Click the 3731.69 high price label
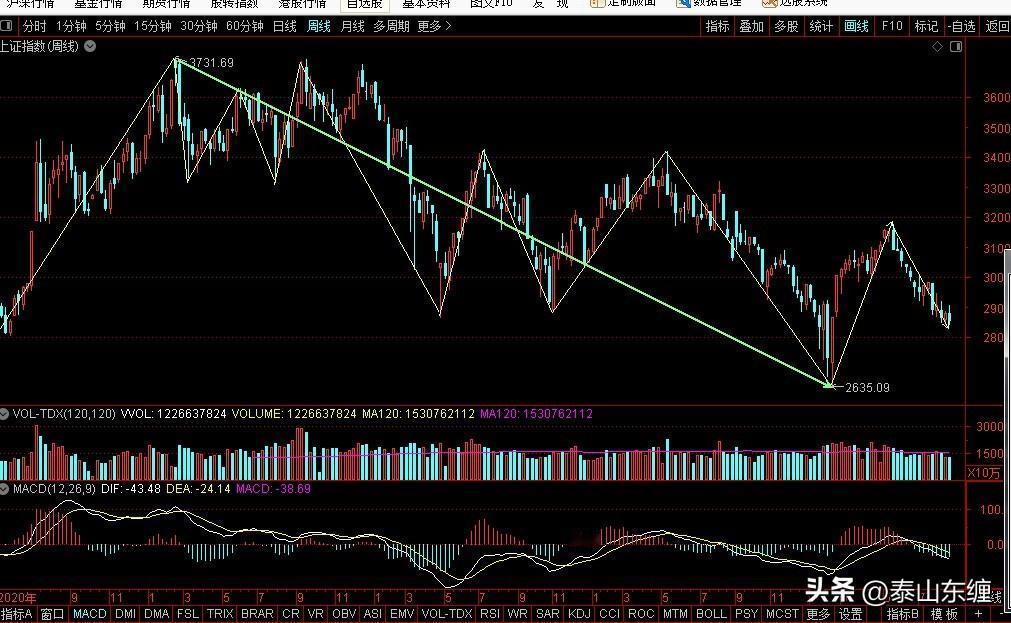The width and height of the screenshot is (1011, 623). (211, 63)
